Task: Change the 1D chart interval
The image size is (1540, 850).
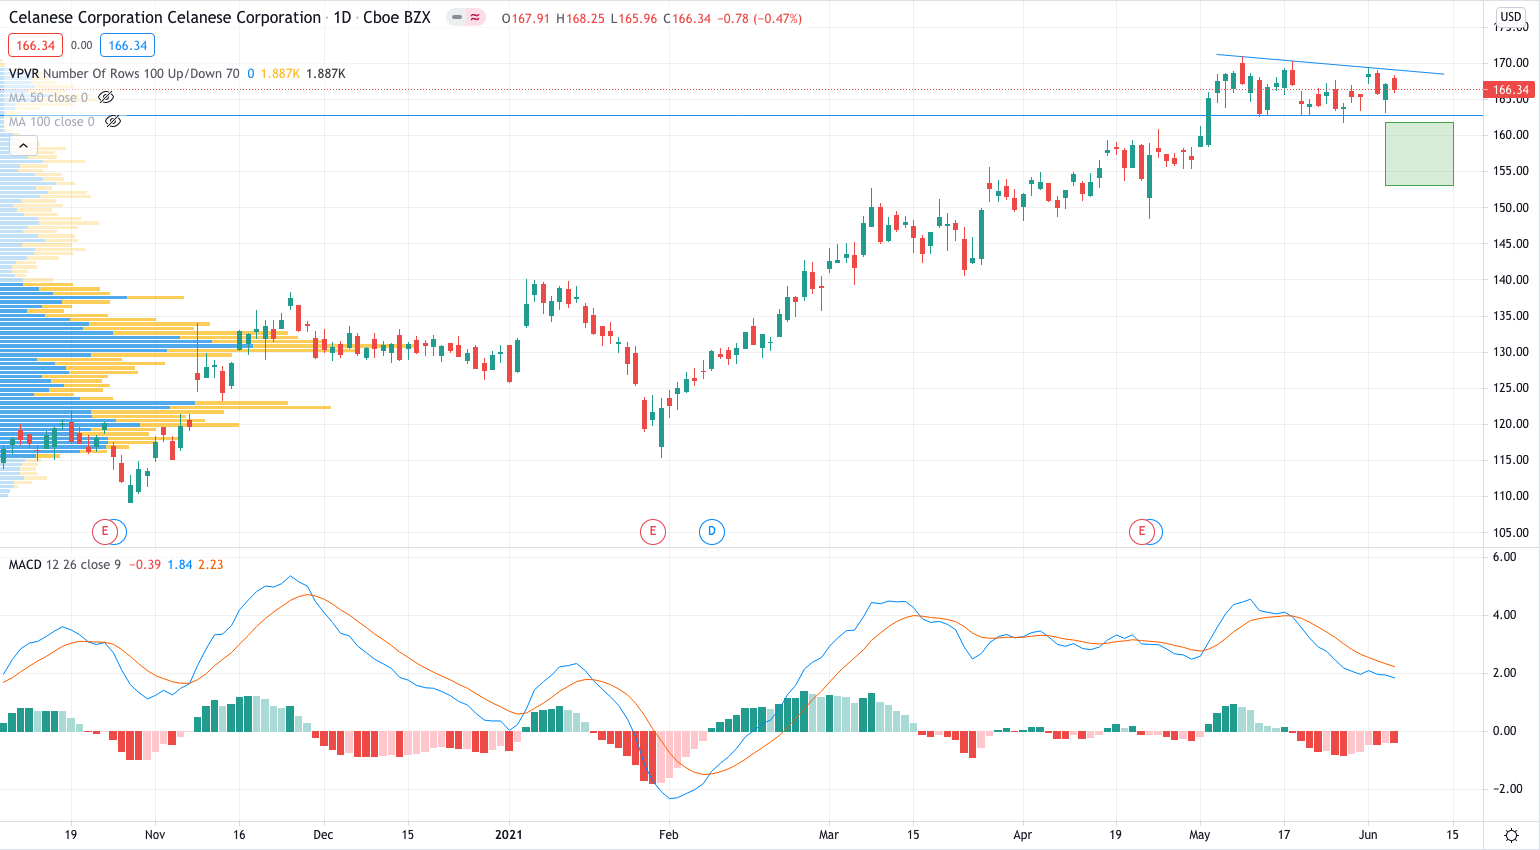Action: [342, 18]
